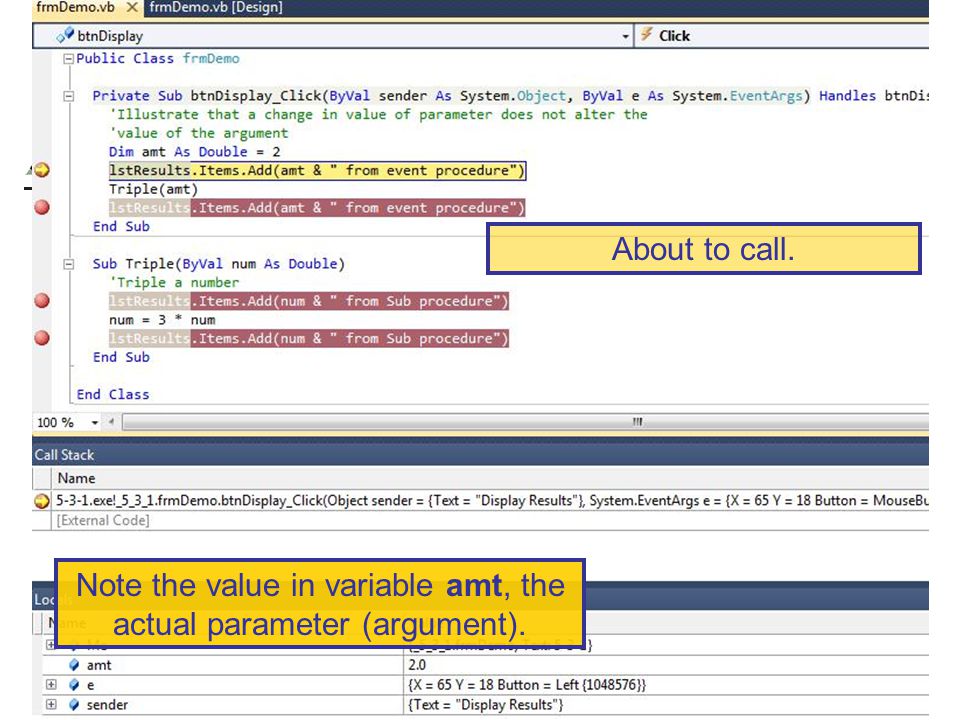Click the Call Stack panel title
The height and width of the screenshot is (720, 960).
click(x=64, y=455)
